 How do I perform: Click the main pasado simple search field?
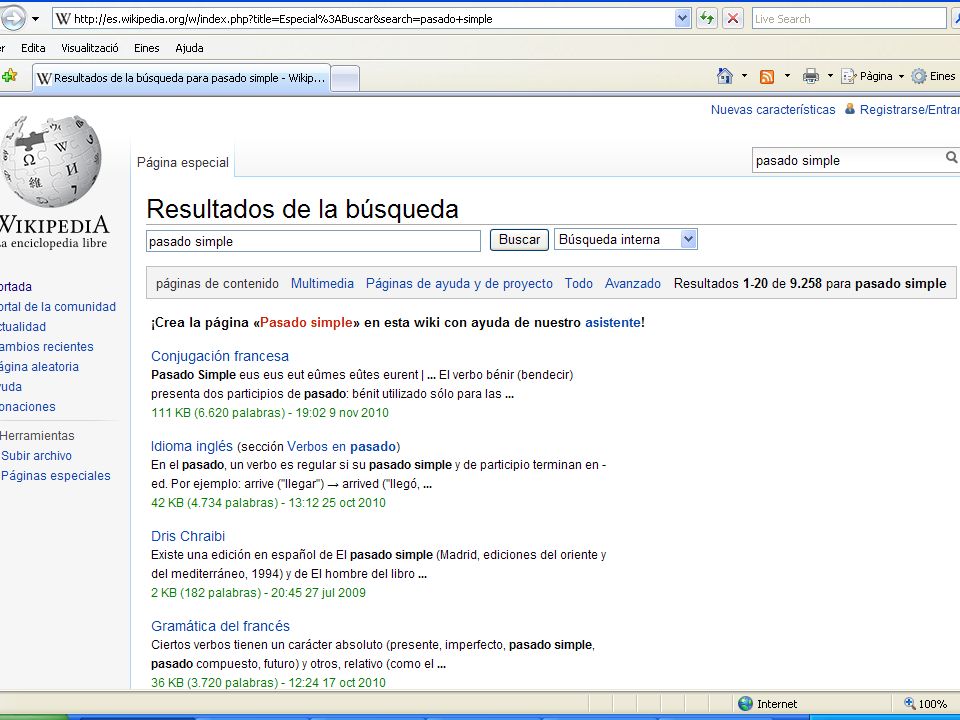[313, 241]
